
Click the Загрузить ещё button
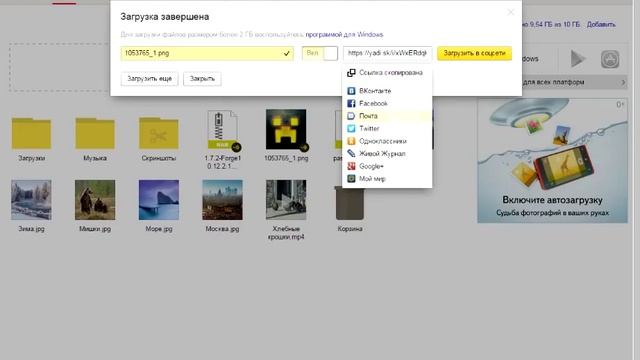click(149, 79)
